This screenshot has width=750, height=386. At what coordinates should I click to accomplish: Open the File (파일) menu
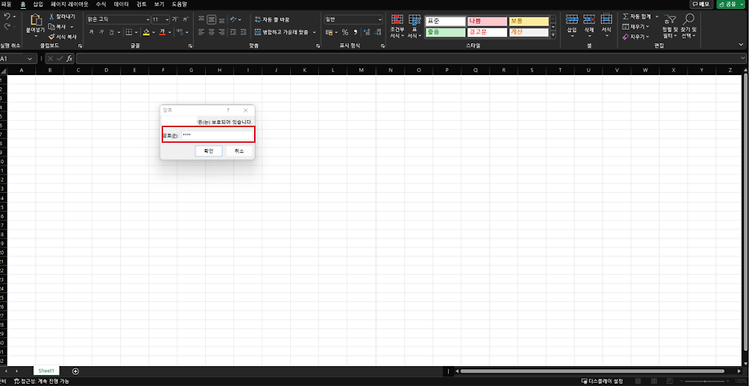6,4
